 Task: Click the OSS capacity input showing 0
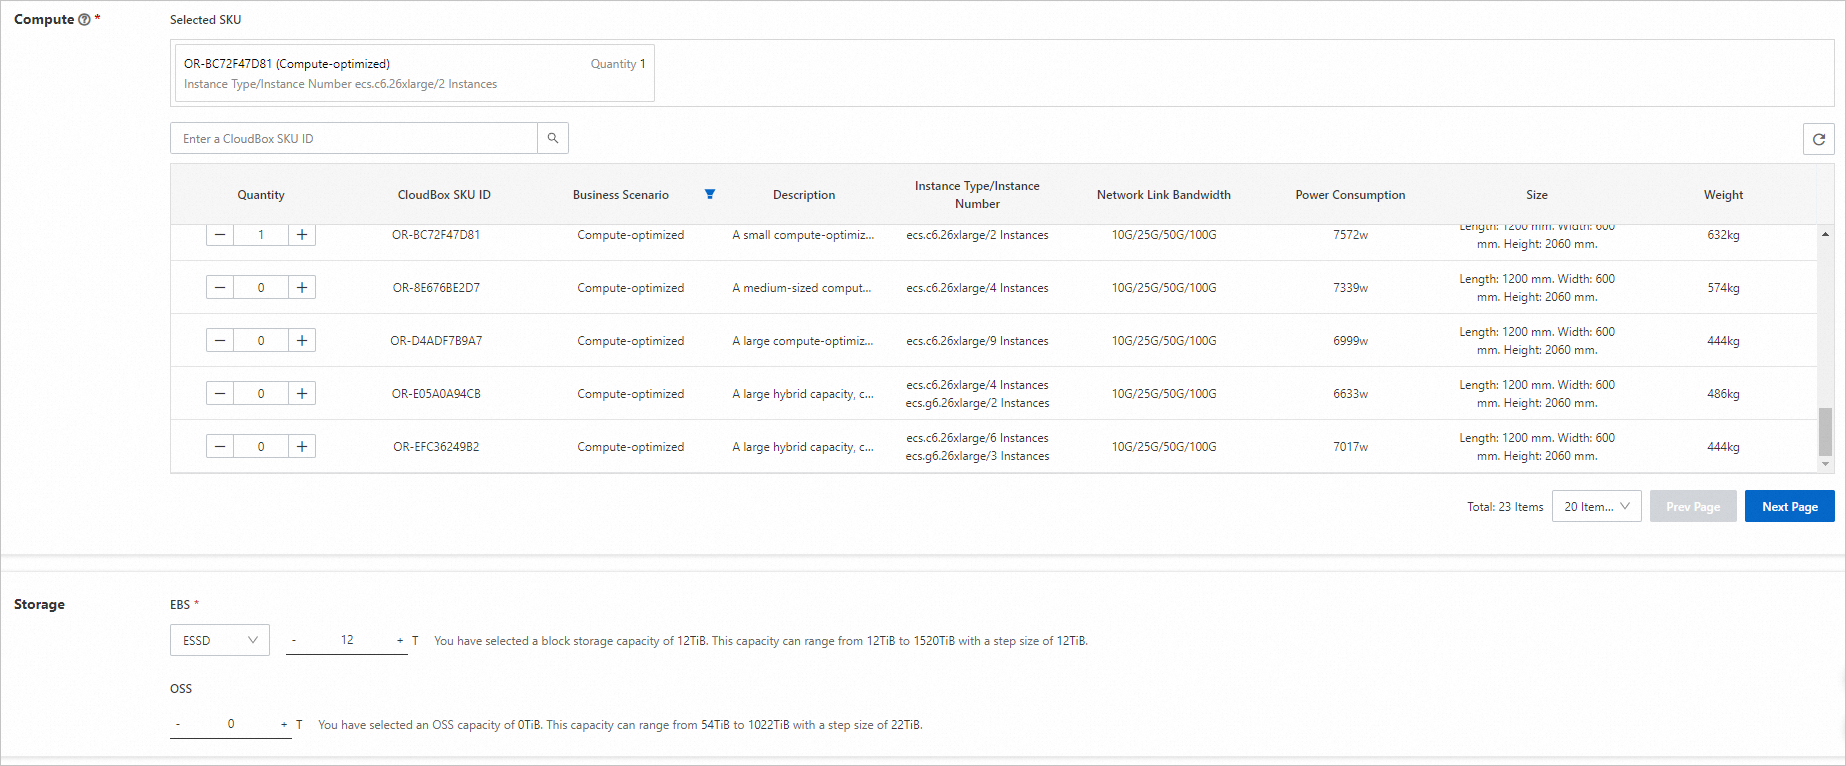[x=231, y=724]
